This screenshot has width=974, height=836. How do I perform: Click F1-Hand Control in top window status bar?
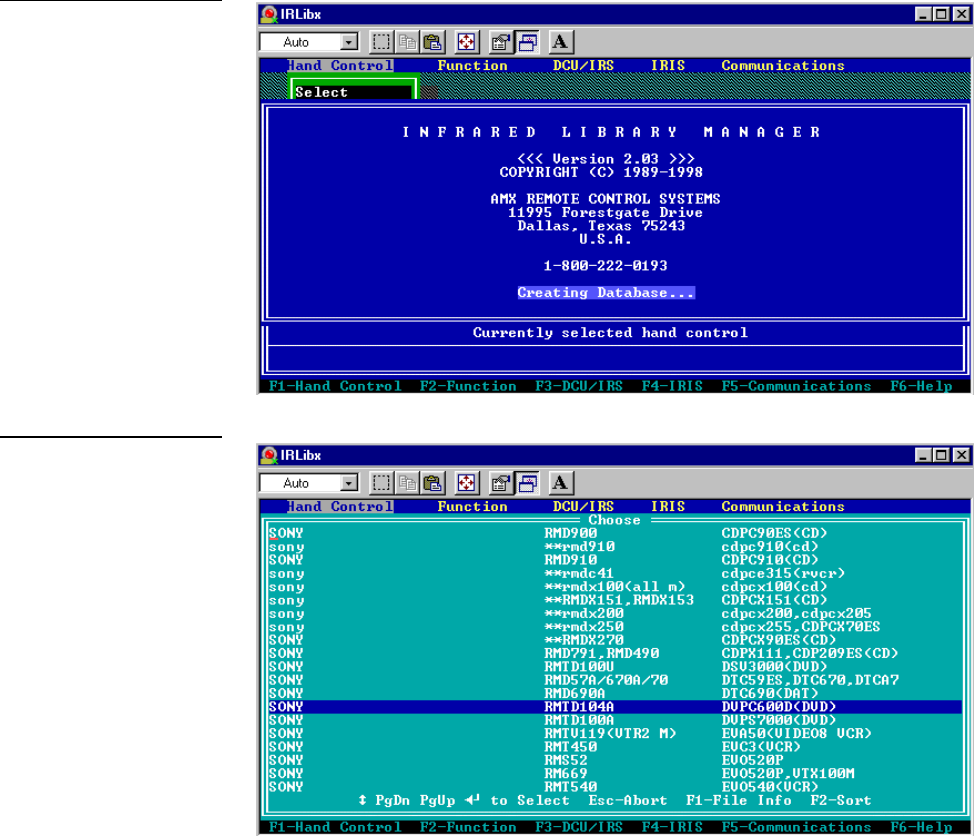click(335, 386)
